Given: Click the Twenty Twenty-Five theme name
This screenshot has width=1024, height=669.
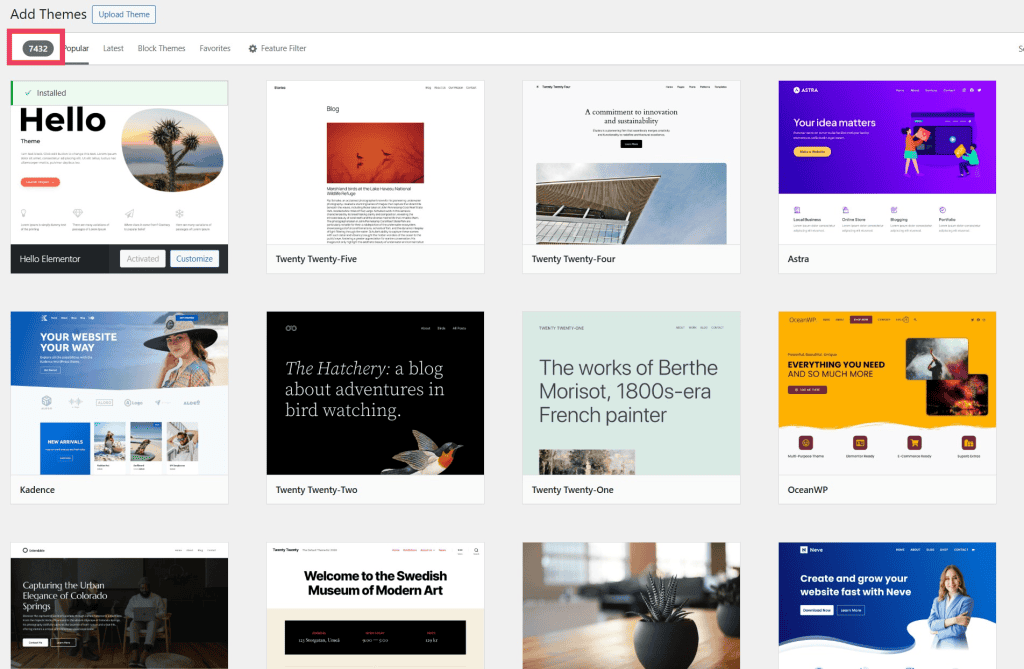Looking at the screenshot, I should point(316,259).
